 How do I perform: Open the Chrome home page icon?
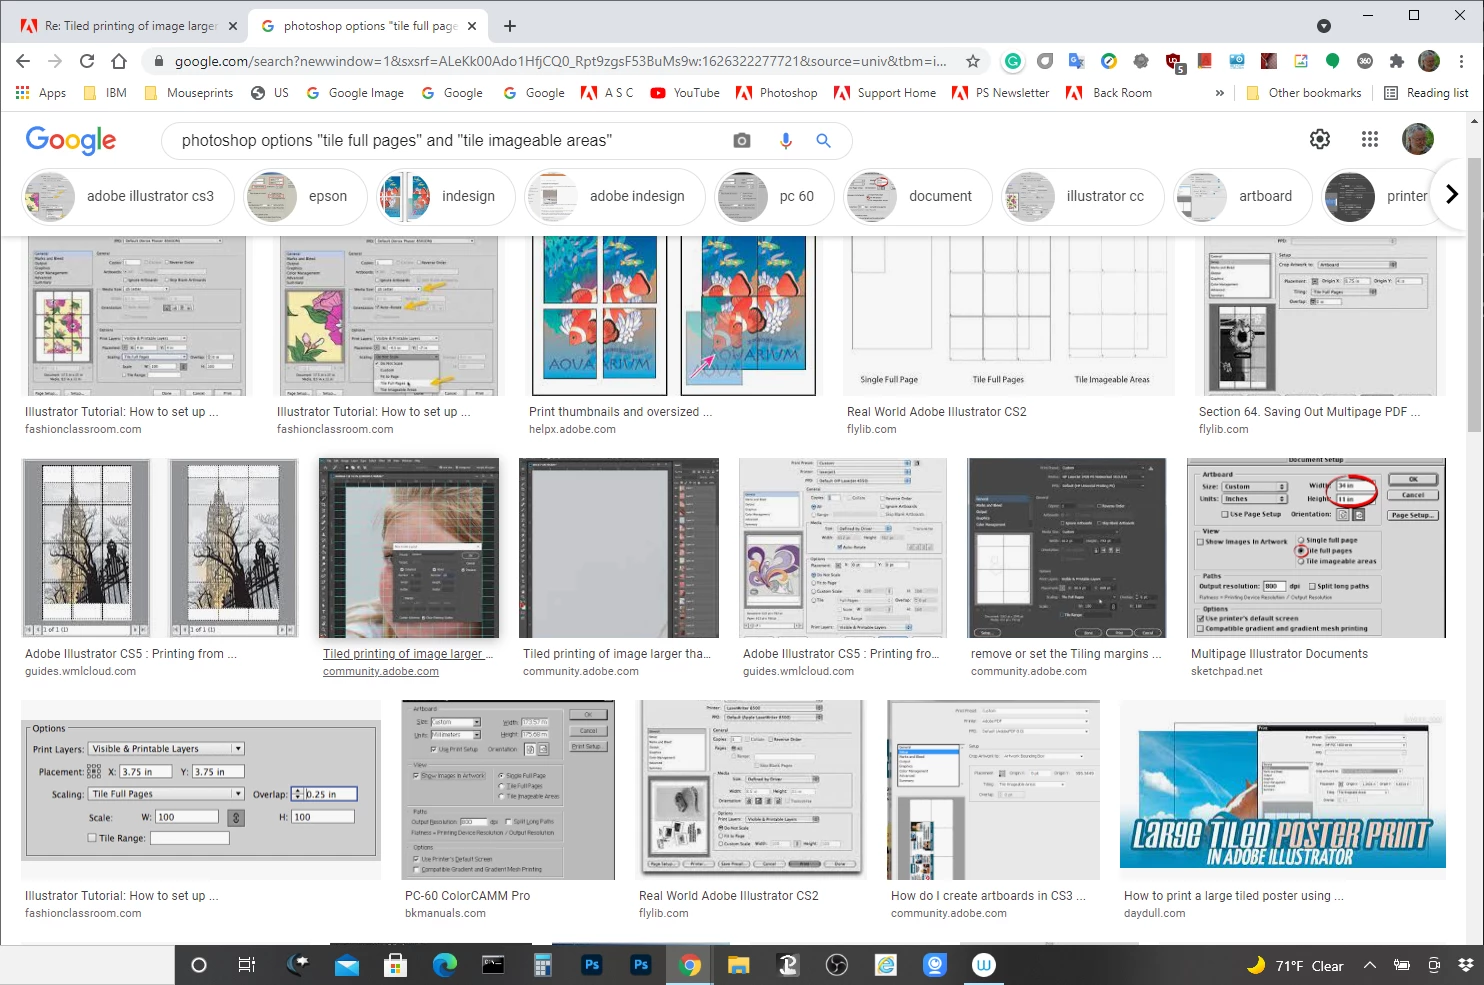tap(119, 61)
